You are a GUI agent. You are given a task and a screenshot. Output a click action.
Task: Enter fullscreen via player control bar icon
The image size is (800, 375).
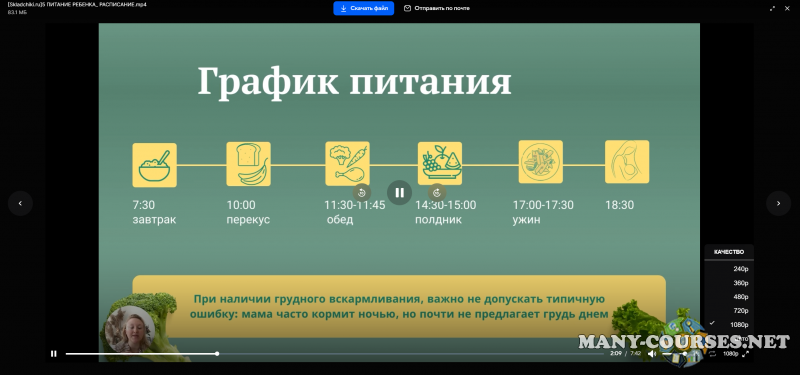click(745, 354)
